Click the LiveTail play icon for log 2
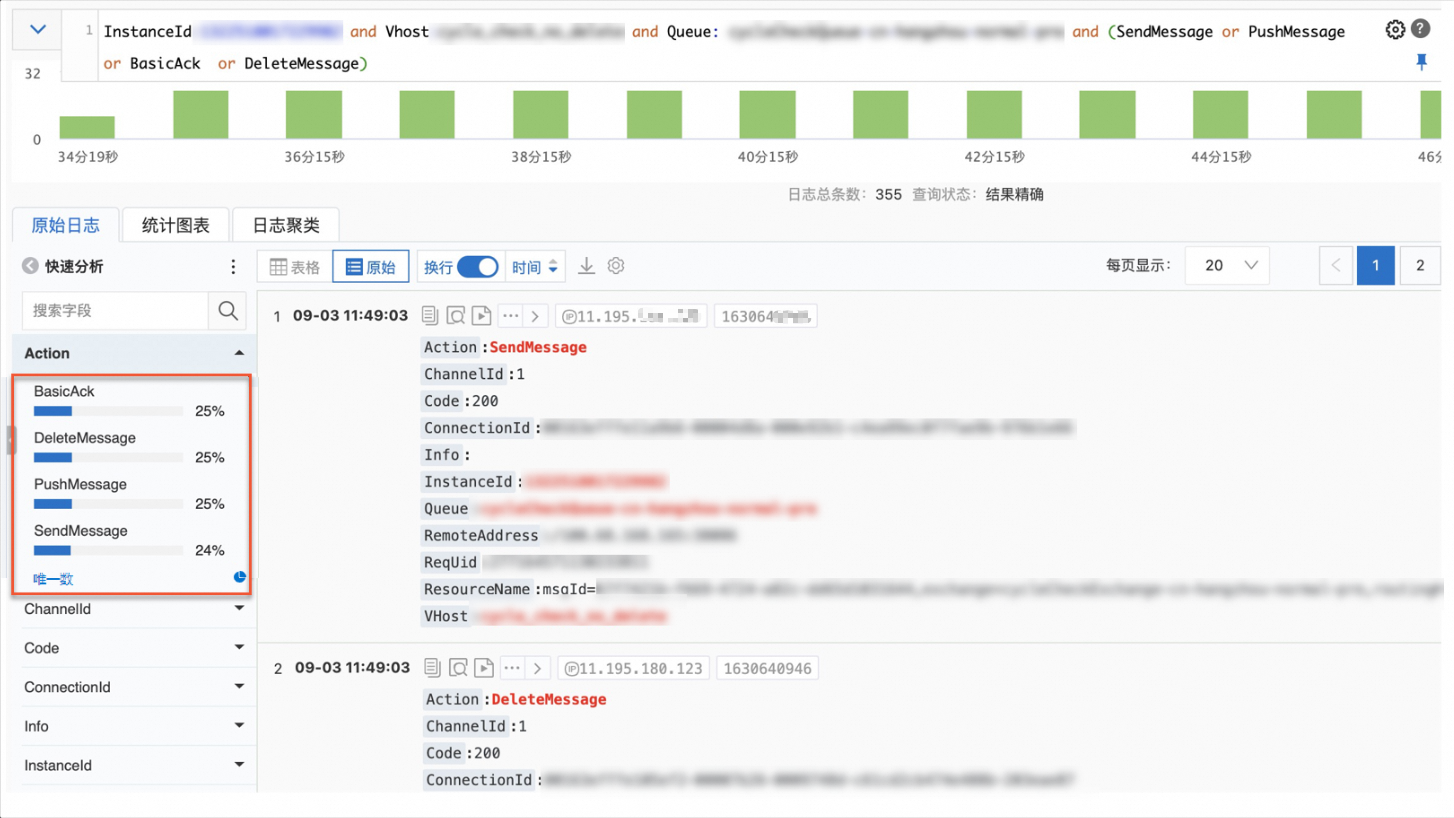This screenshot has height=818, width=1454. (484, 667)
